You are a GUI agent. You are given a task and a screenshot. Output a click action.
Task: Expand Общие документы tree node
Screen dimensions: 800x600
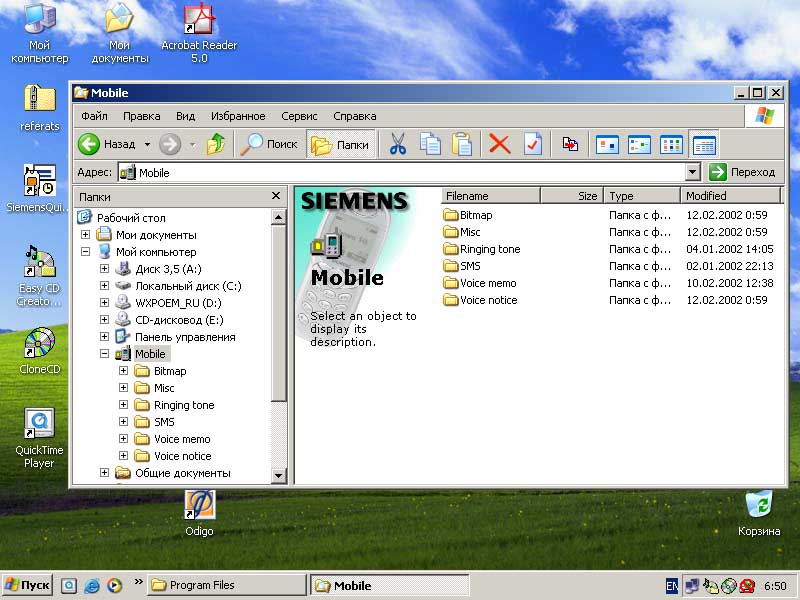click(x=104, y=472)
